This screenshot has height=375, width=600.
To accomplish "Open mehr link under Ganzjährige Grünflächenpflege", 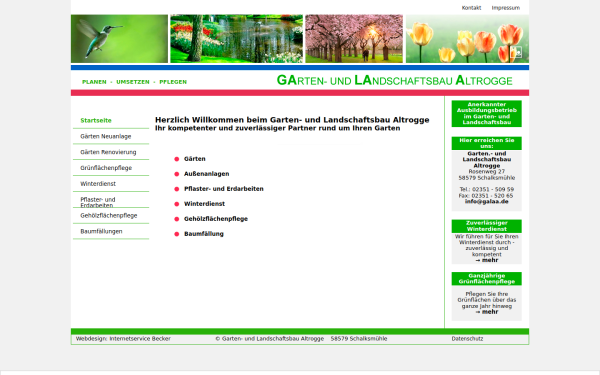I will click(x=486, y=312).
